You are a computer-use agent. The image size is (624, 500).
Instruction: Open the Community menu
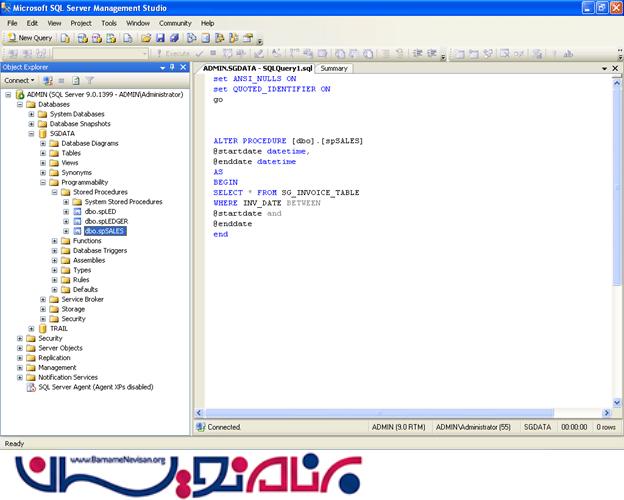pos(175,23)
